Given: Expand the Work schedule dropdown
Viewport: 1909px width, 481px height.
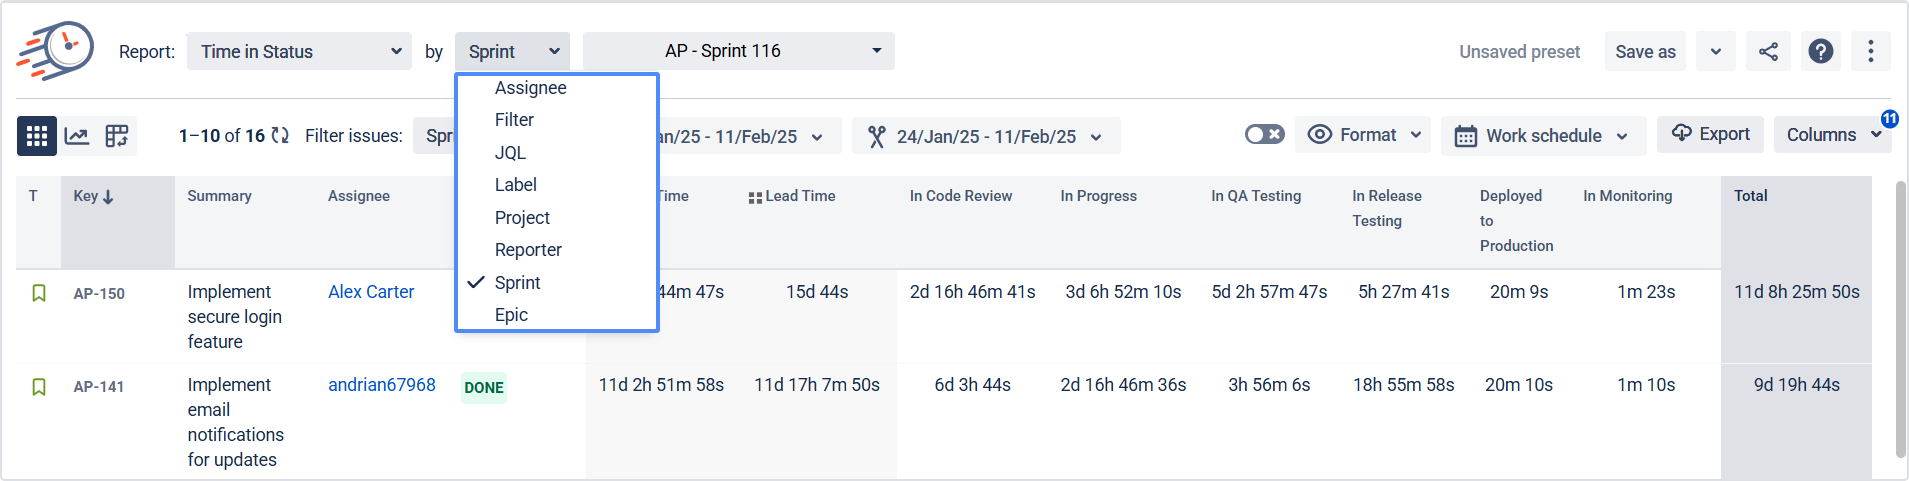Looking at the screenshot, I should coord(1543,136).
